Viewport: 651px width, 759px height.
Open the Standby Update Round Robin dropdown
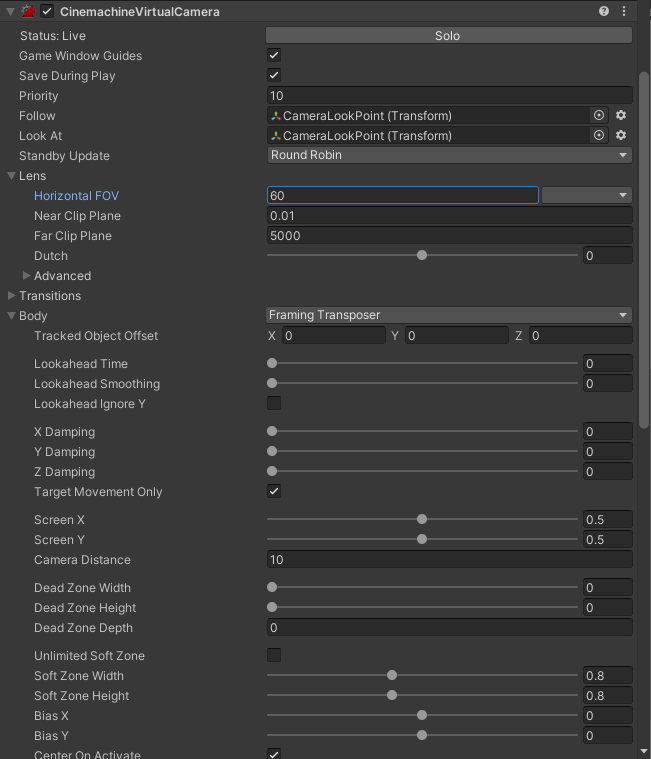449,155
